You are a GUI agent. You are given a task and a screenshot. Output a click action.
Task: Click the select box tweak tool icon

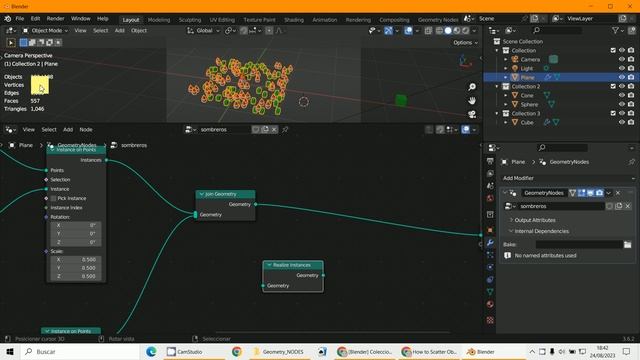click(x=11, y=42)
